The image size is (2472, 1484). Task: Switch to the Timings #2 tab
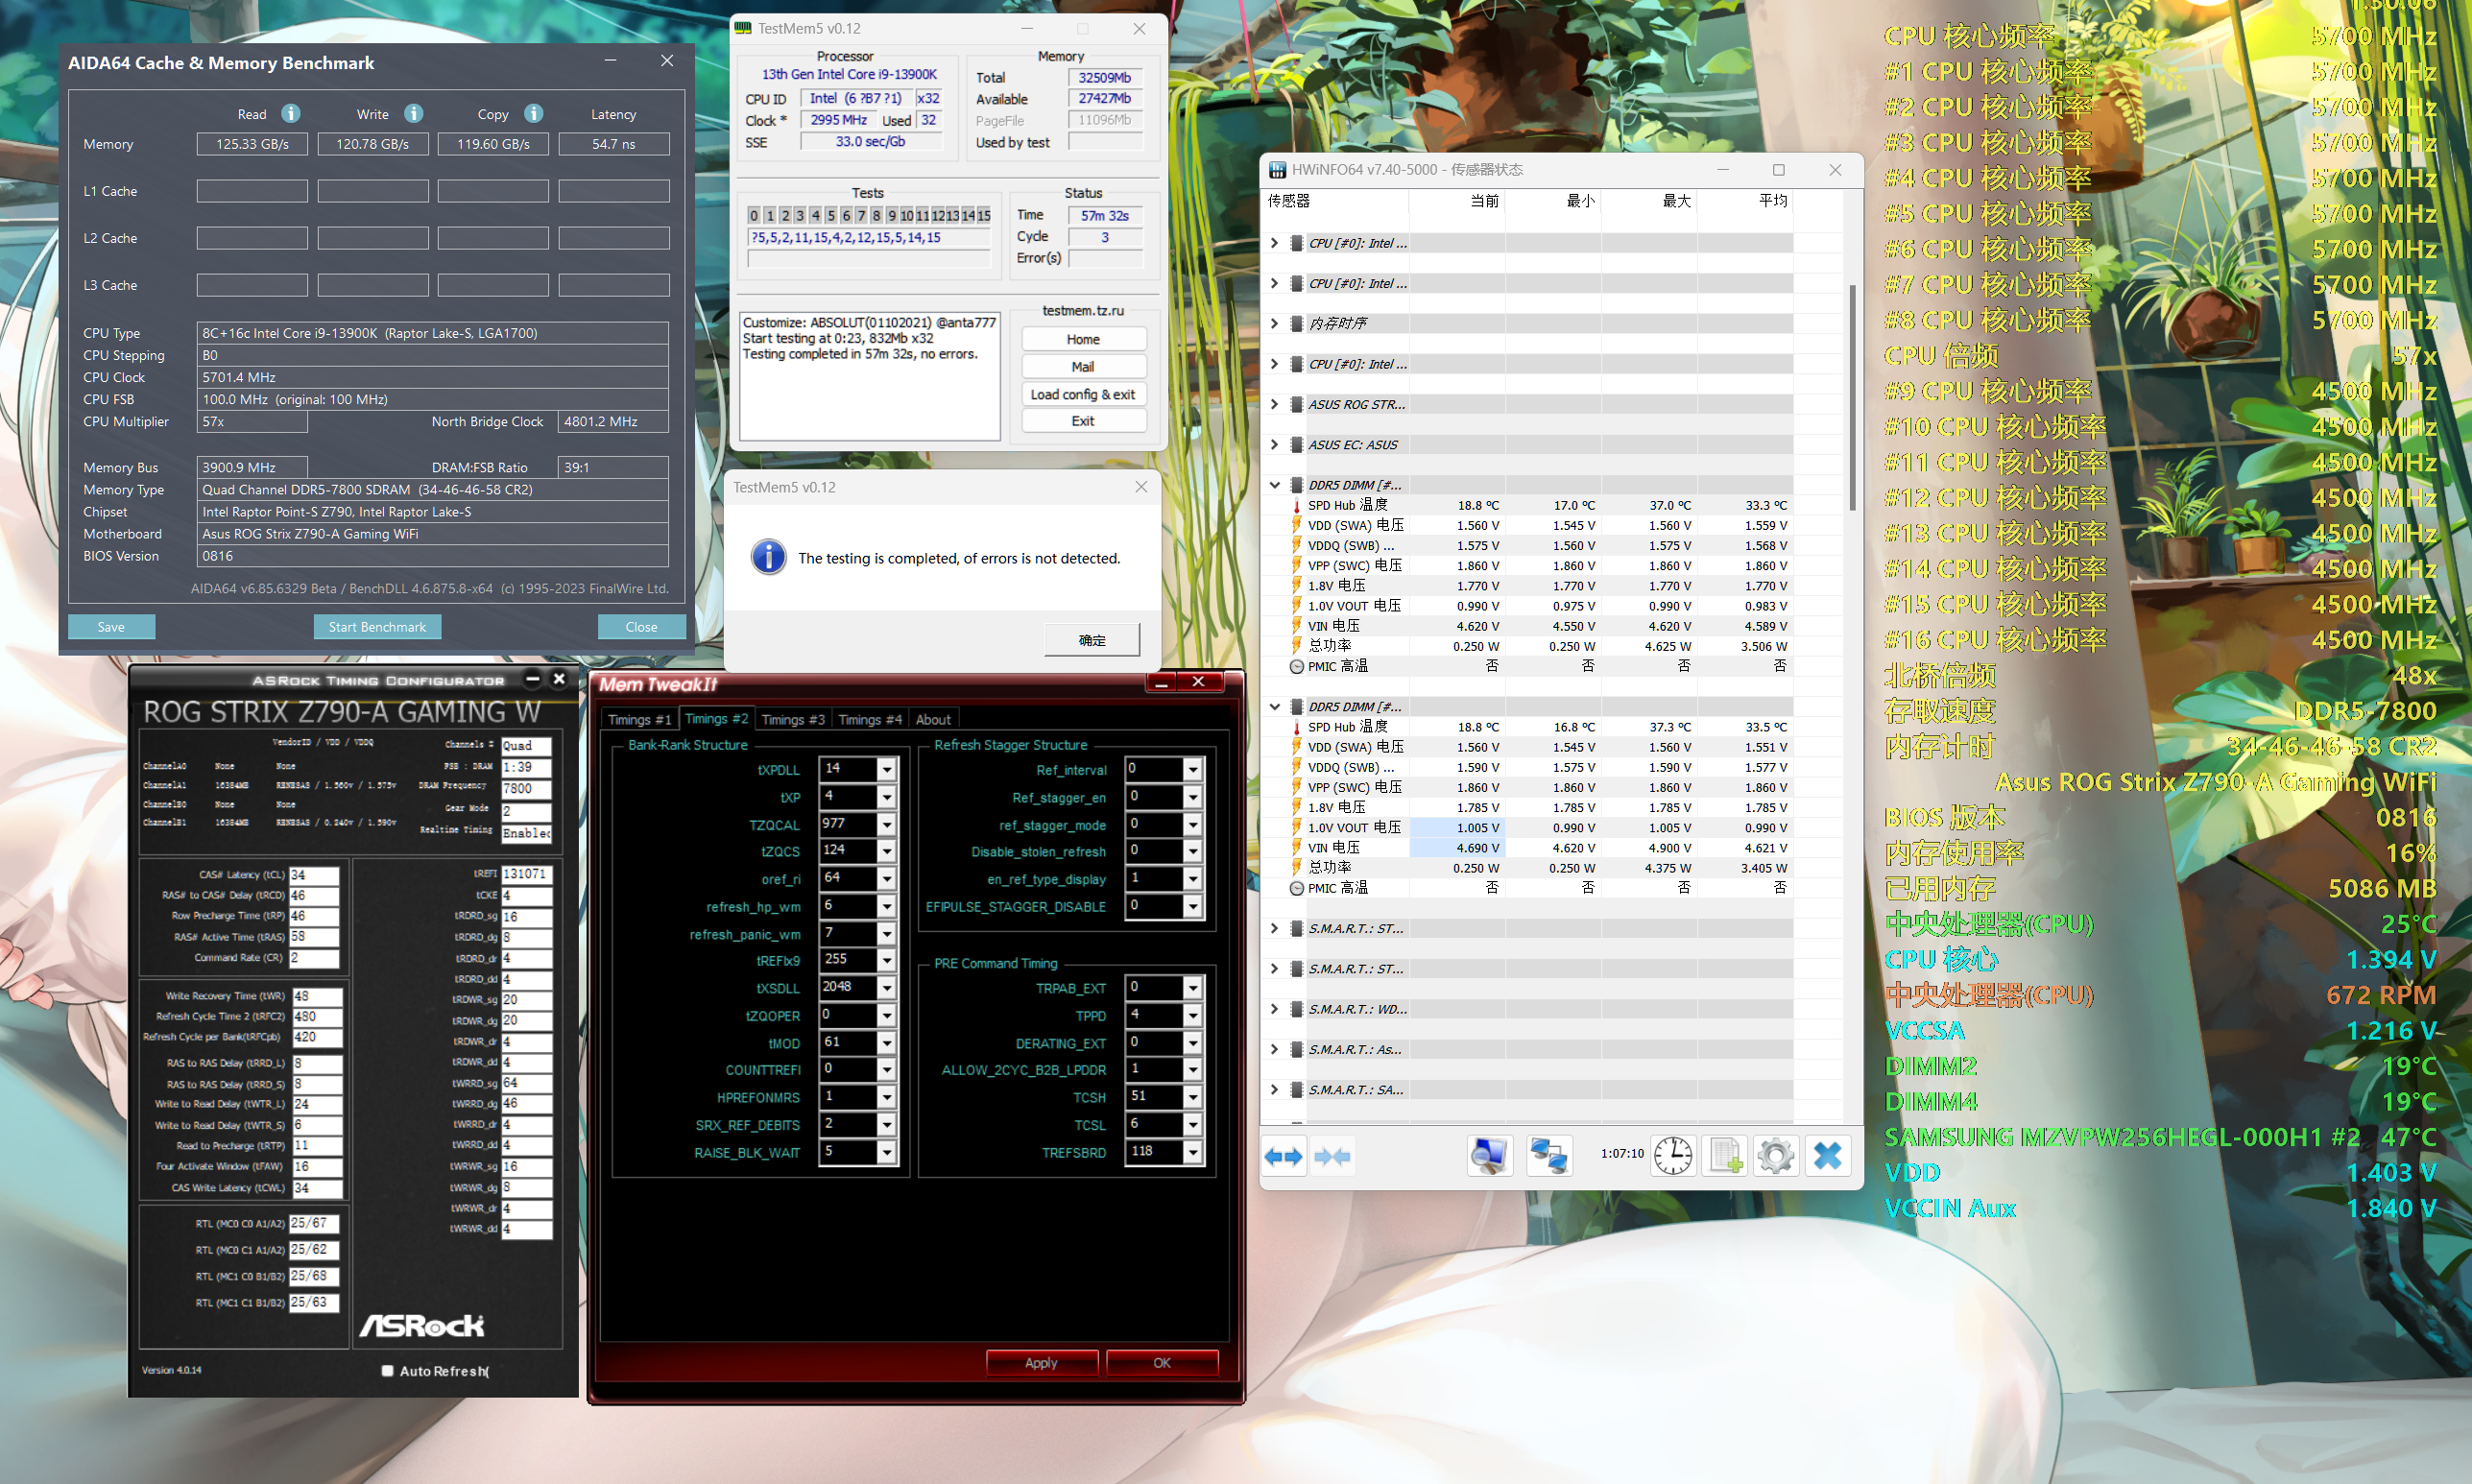(x=716, y=718)
